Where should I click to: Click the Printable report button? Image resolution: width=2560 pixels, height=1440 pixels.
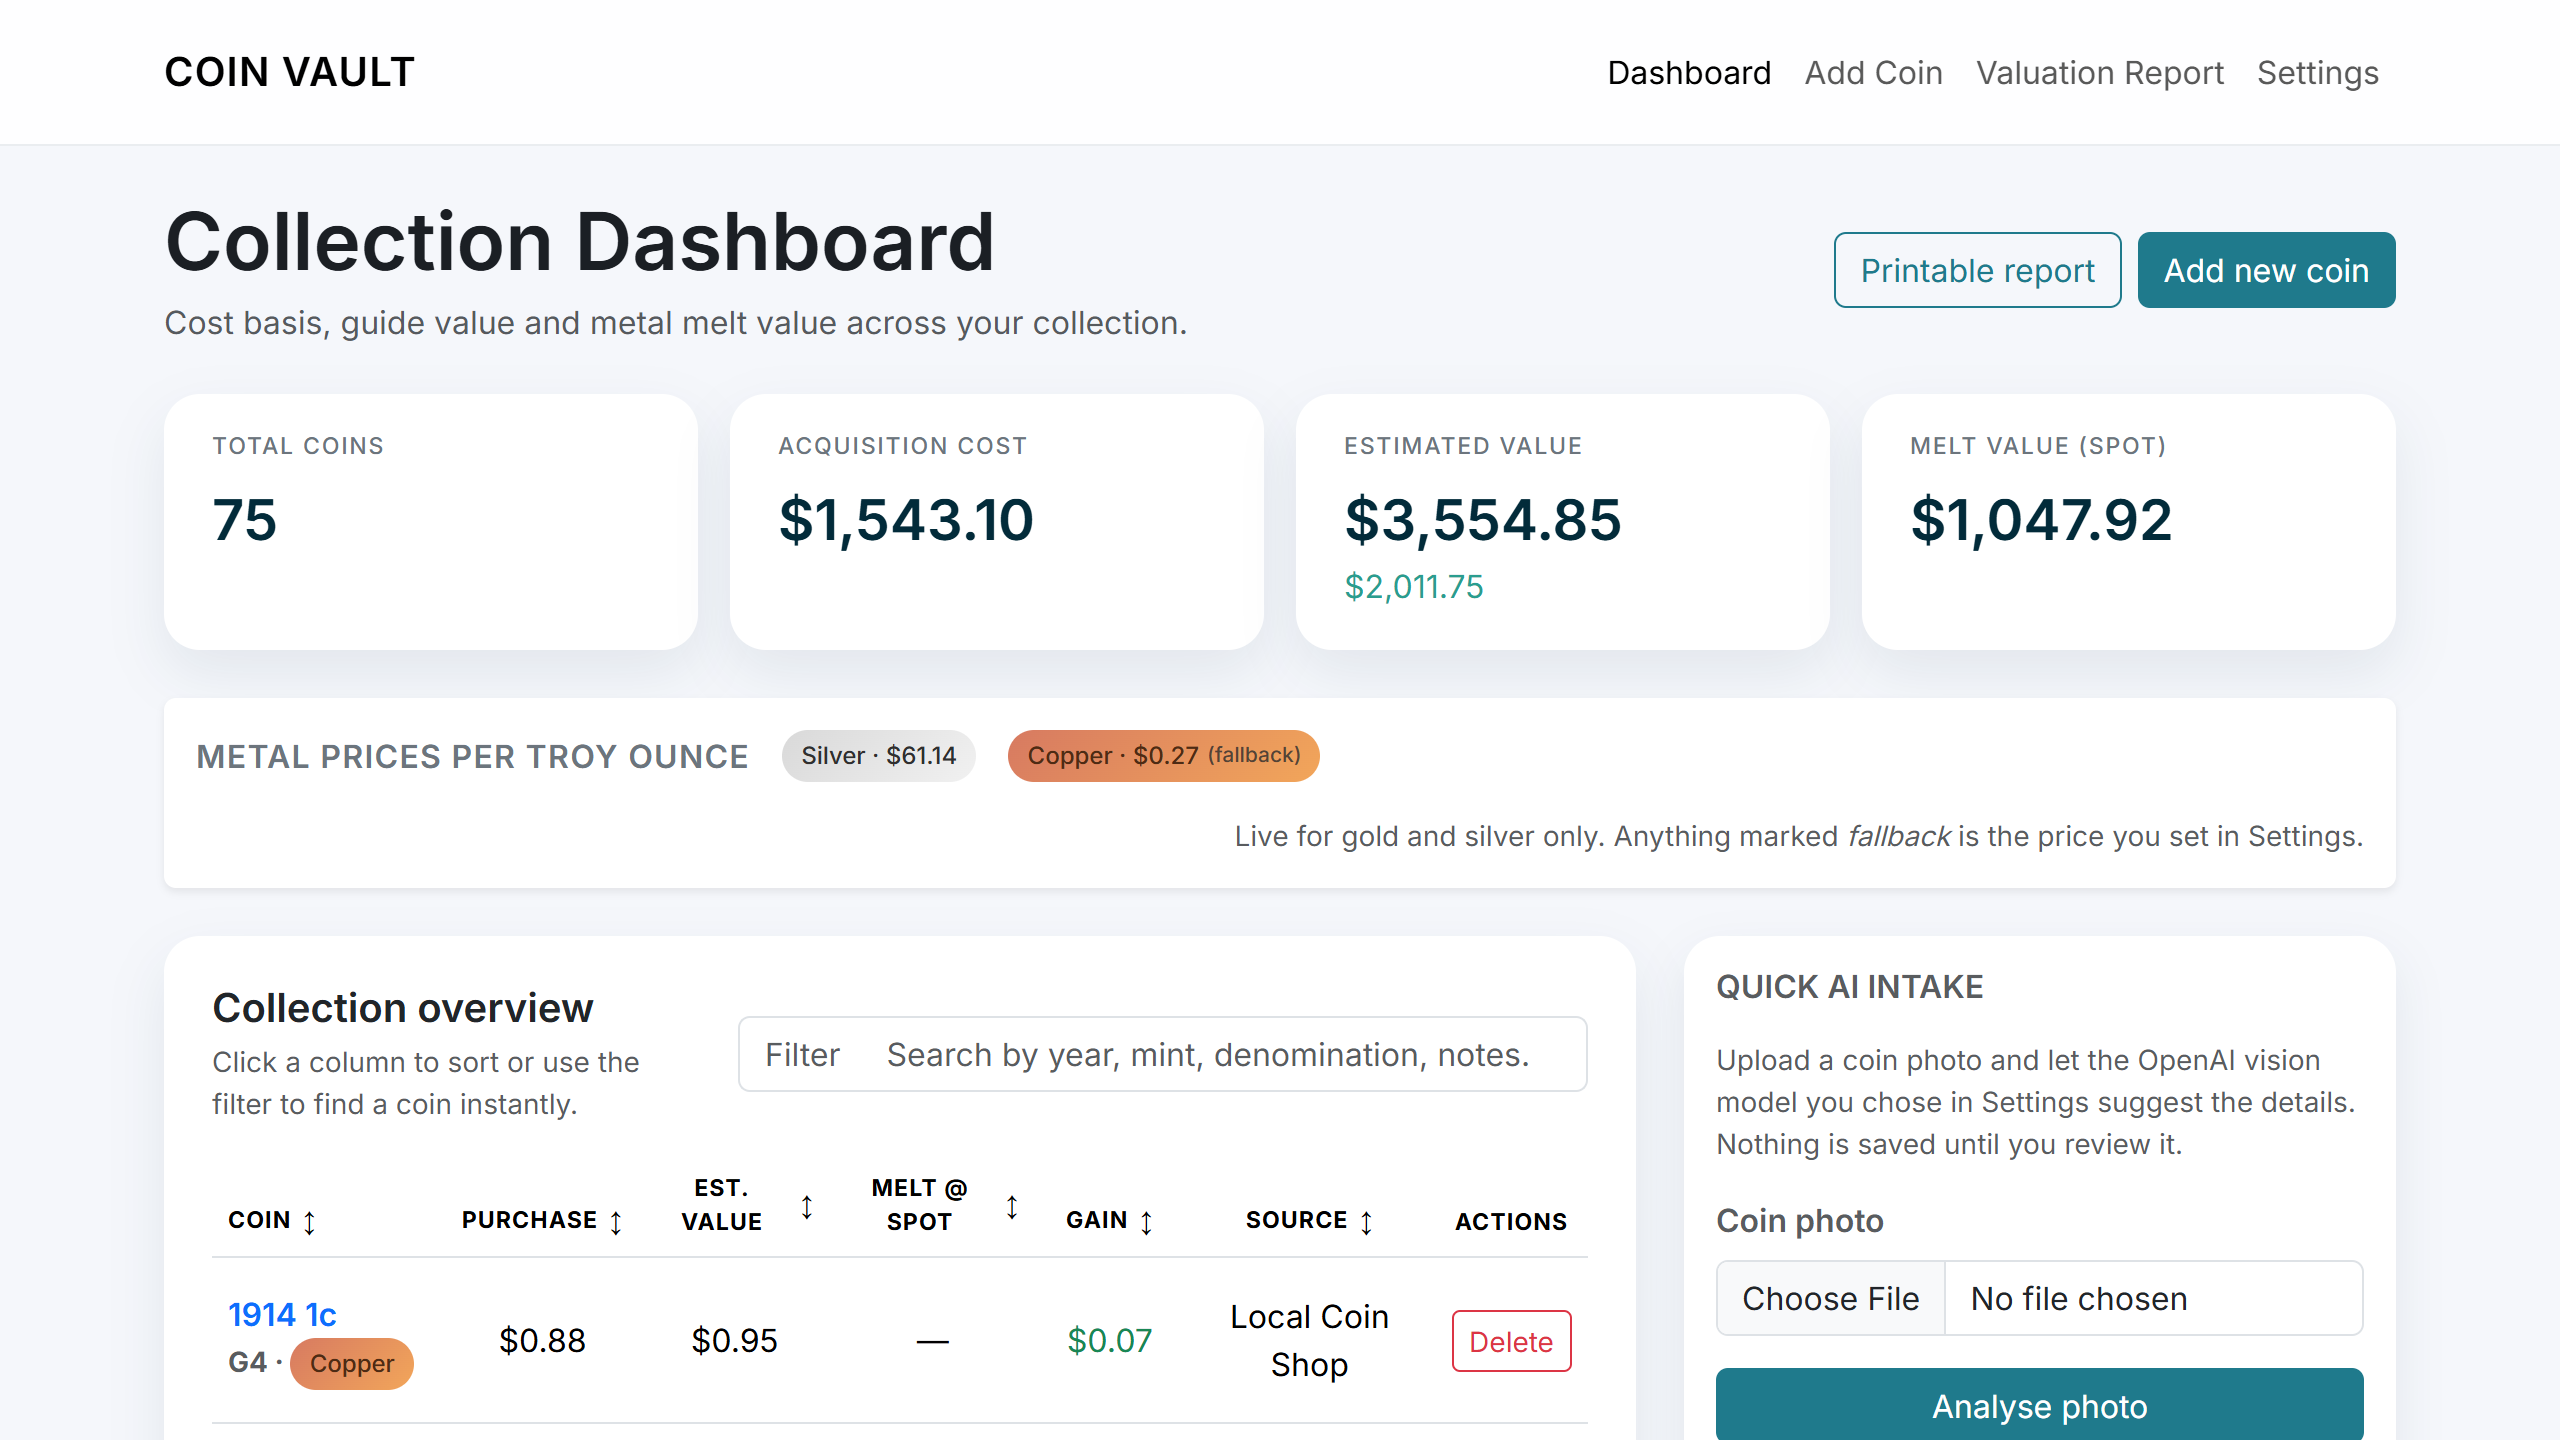(x=1977, y=270)
